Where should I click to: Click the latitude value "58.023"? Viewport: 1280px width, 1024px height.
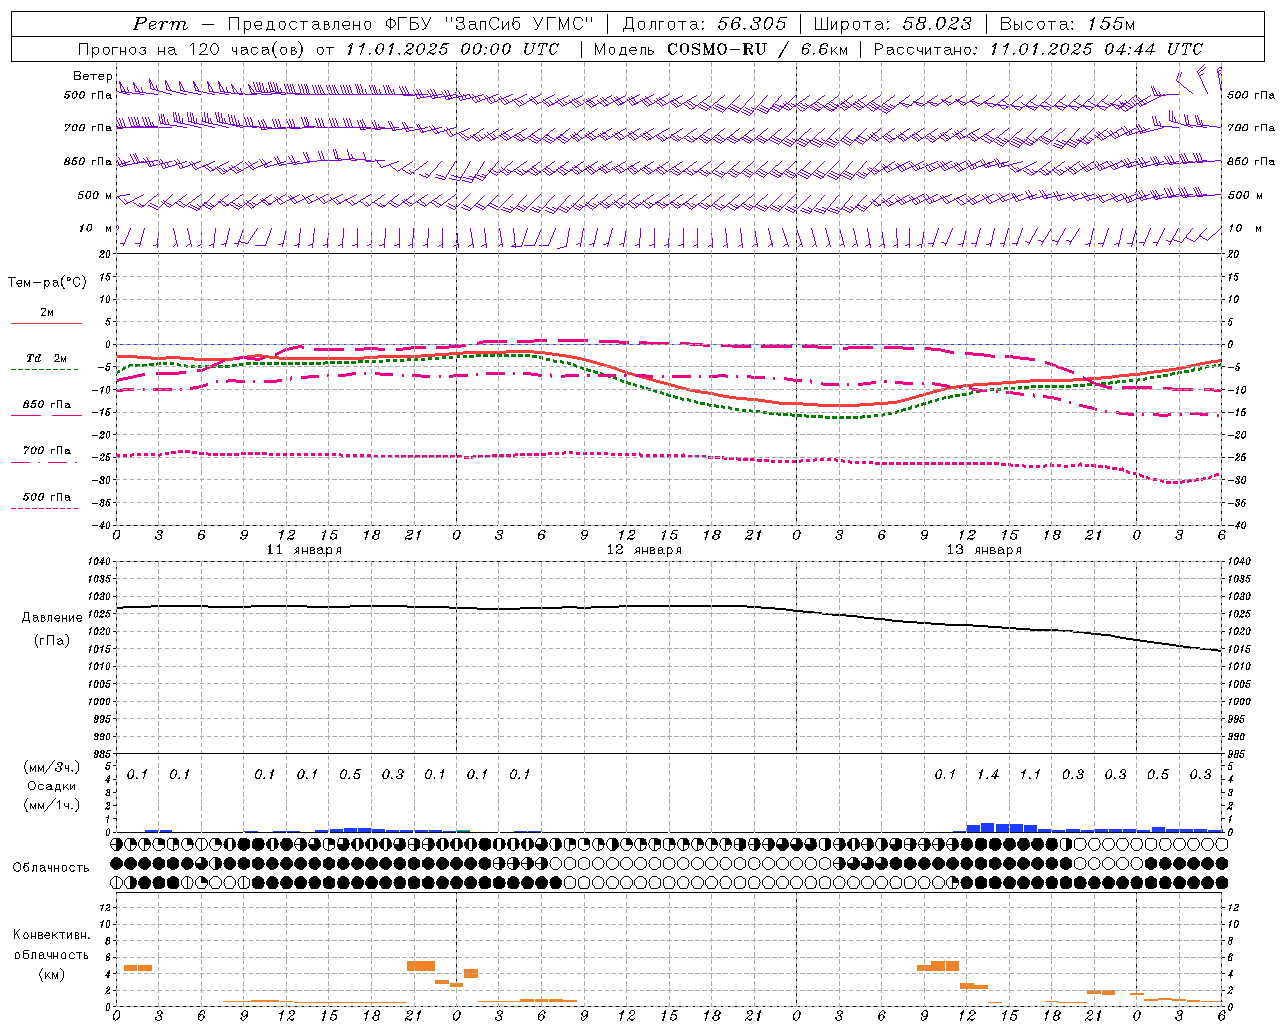(937, 24)
